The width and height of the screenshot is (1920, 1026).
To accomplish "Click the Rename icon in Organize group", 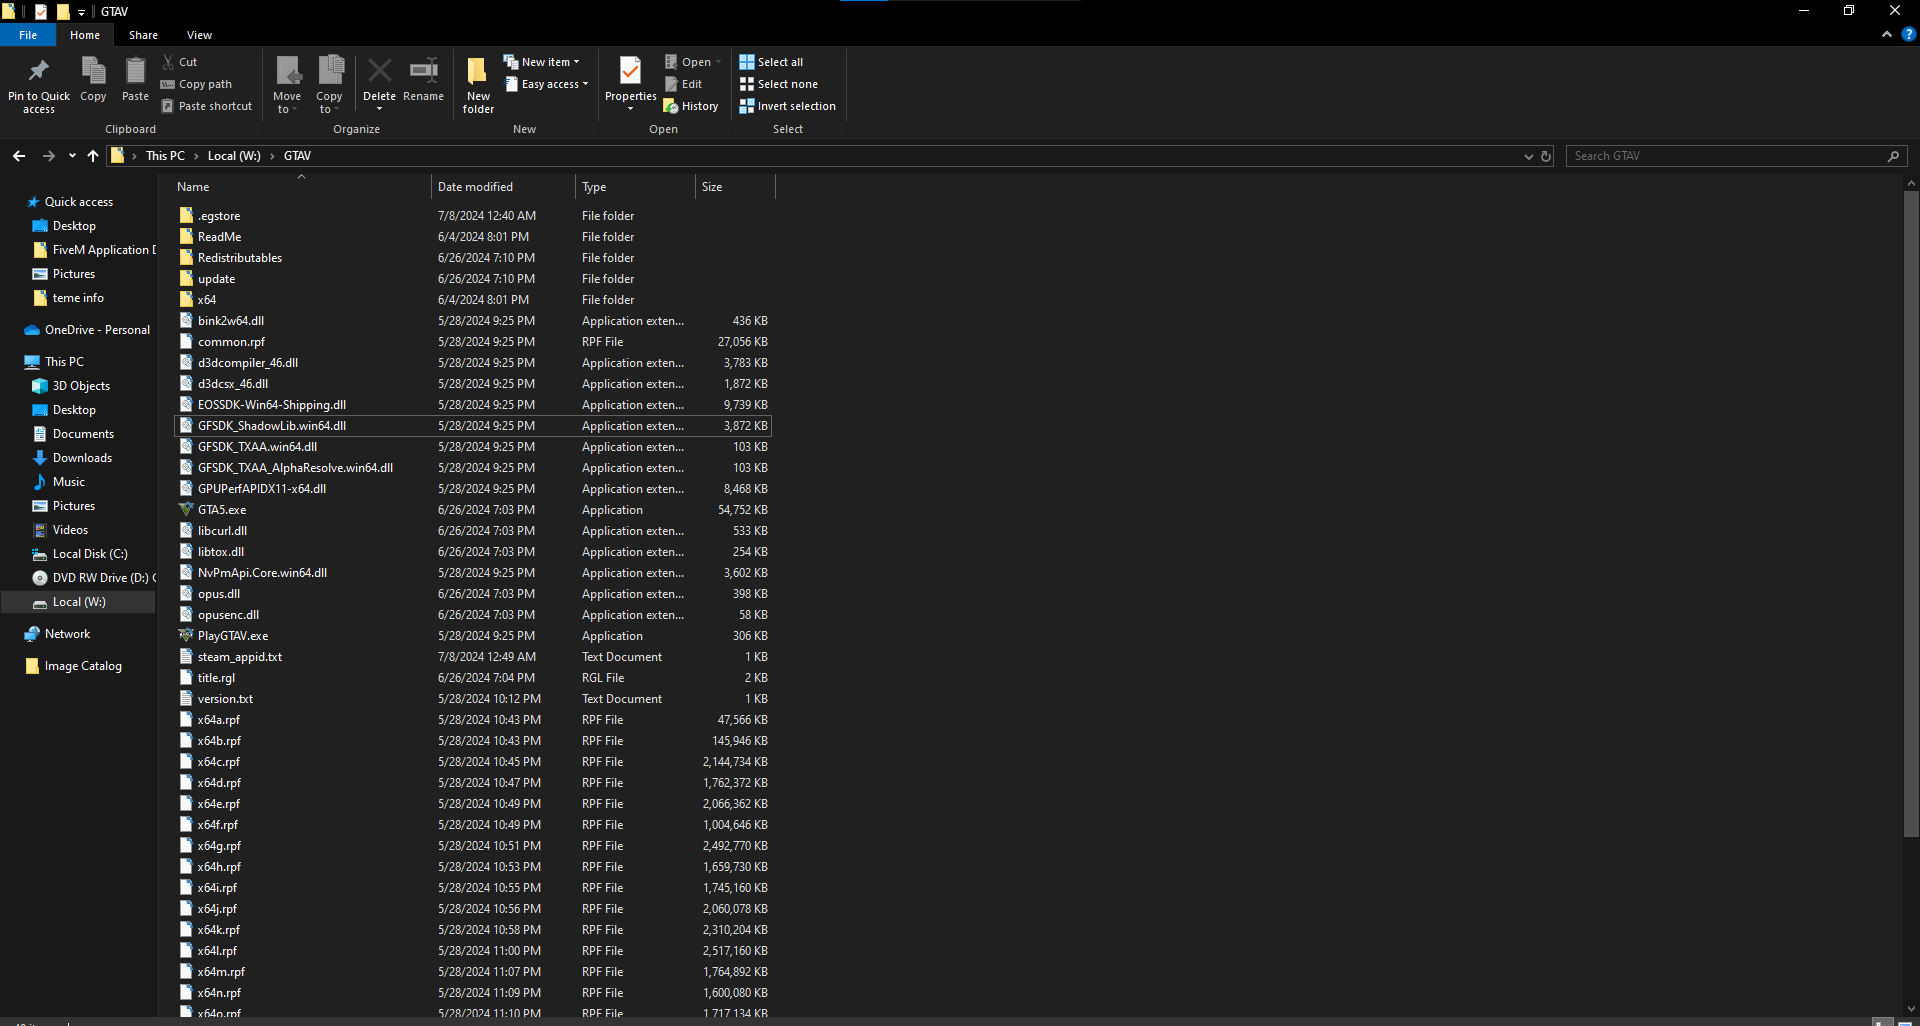I will tap(423, 72).
